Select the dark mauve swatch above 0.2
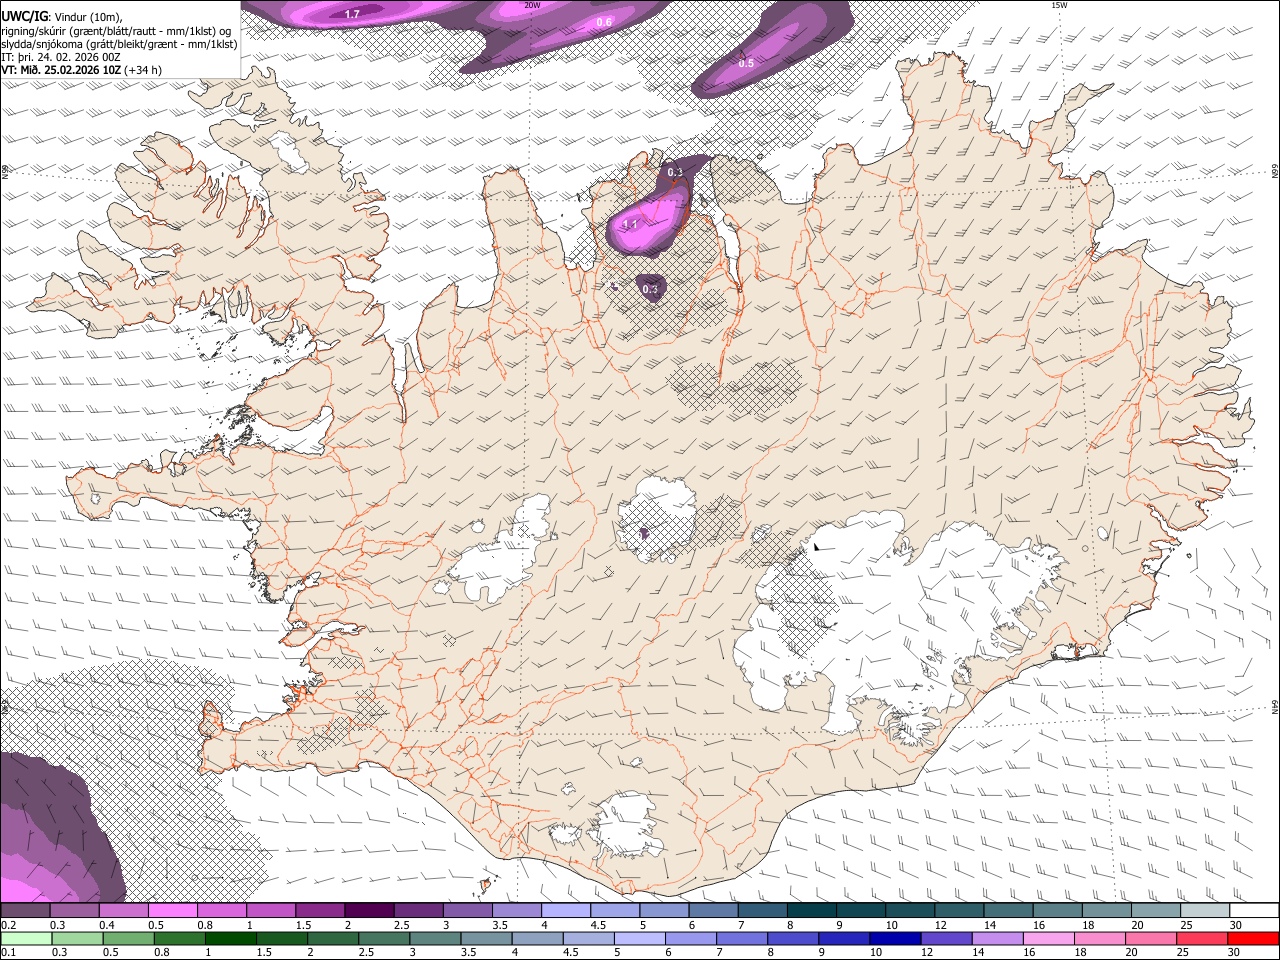Image resolution: width=1280 pixels, height=960 pixels. 25,910
